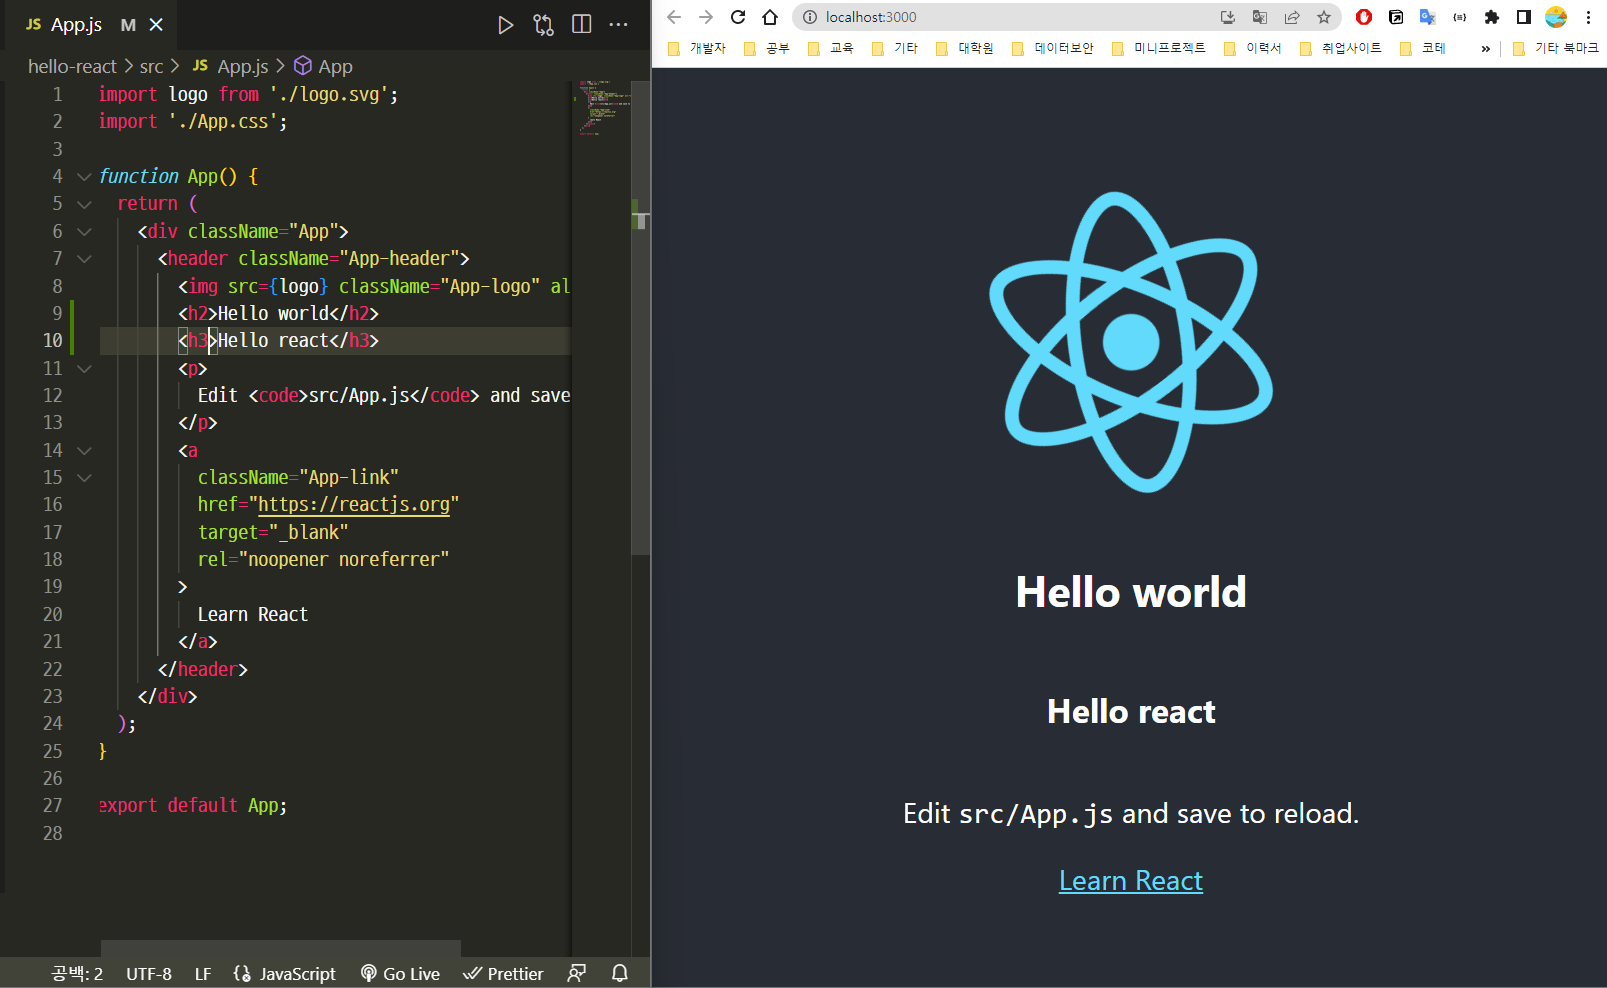The height and width of the screenshot is (988, 1607).
Task: View site information icon in address bar
Action: tap(810, 17)
